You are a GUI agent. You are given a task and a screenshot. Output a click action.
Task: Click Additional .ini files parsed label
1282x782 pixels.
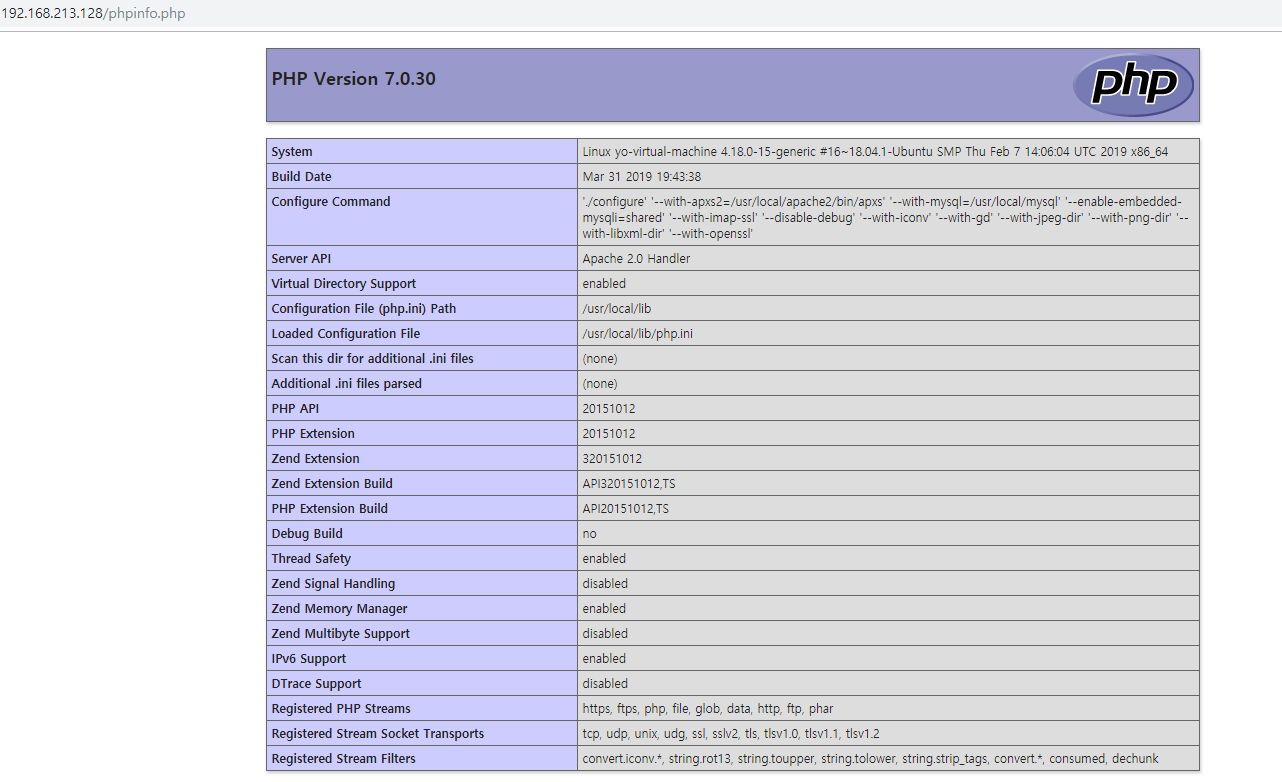click(347, 384)
